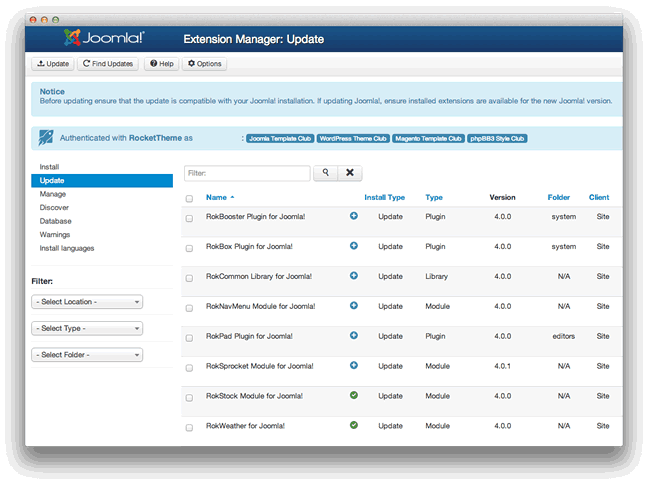Open the Database section

(55, 221)
